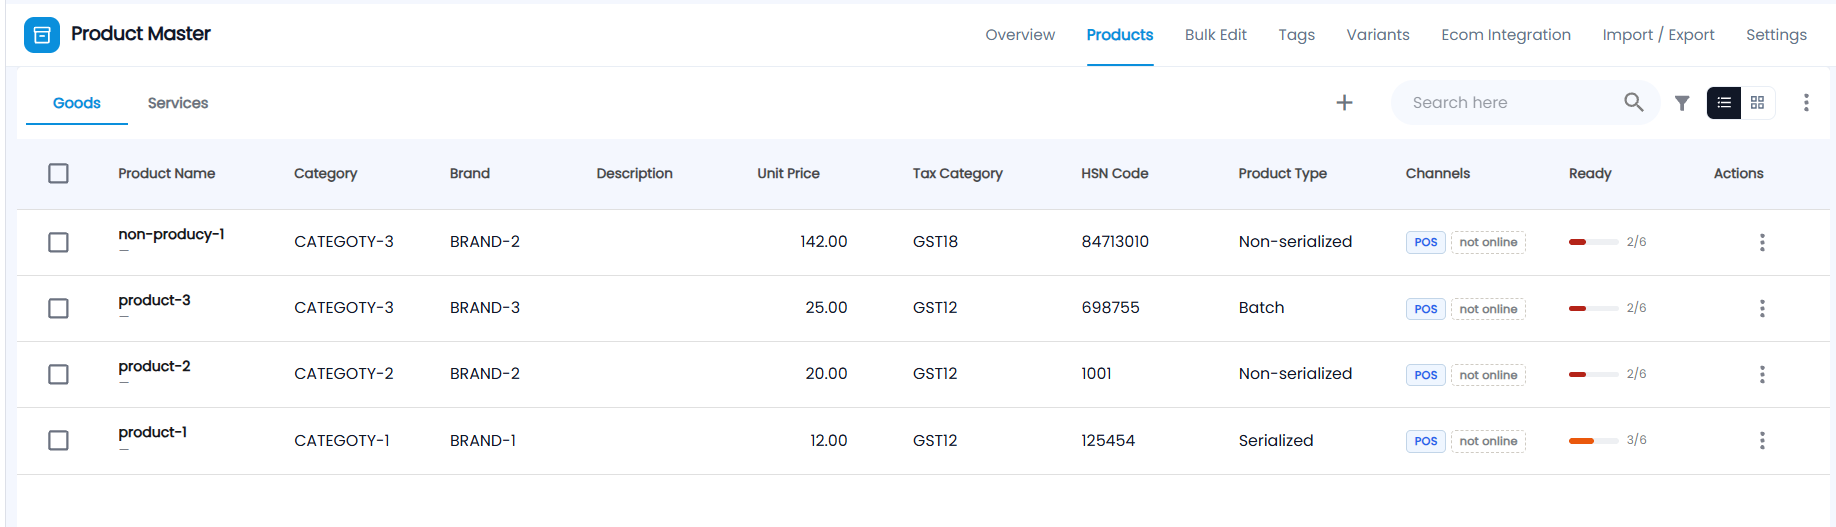The image size is (1836, 527).
Task: Open the filter funnel icon
Action: (x=1682, y=103)
